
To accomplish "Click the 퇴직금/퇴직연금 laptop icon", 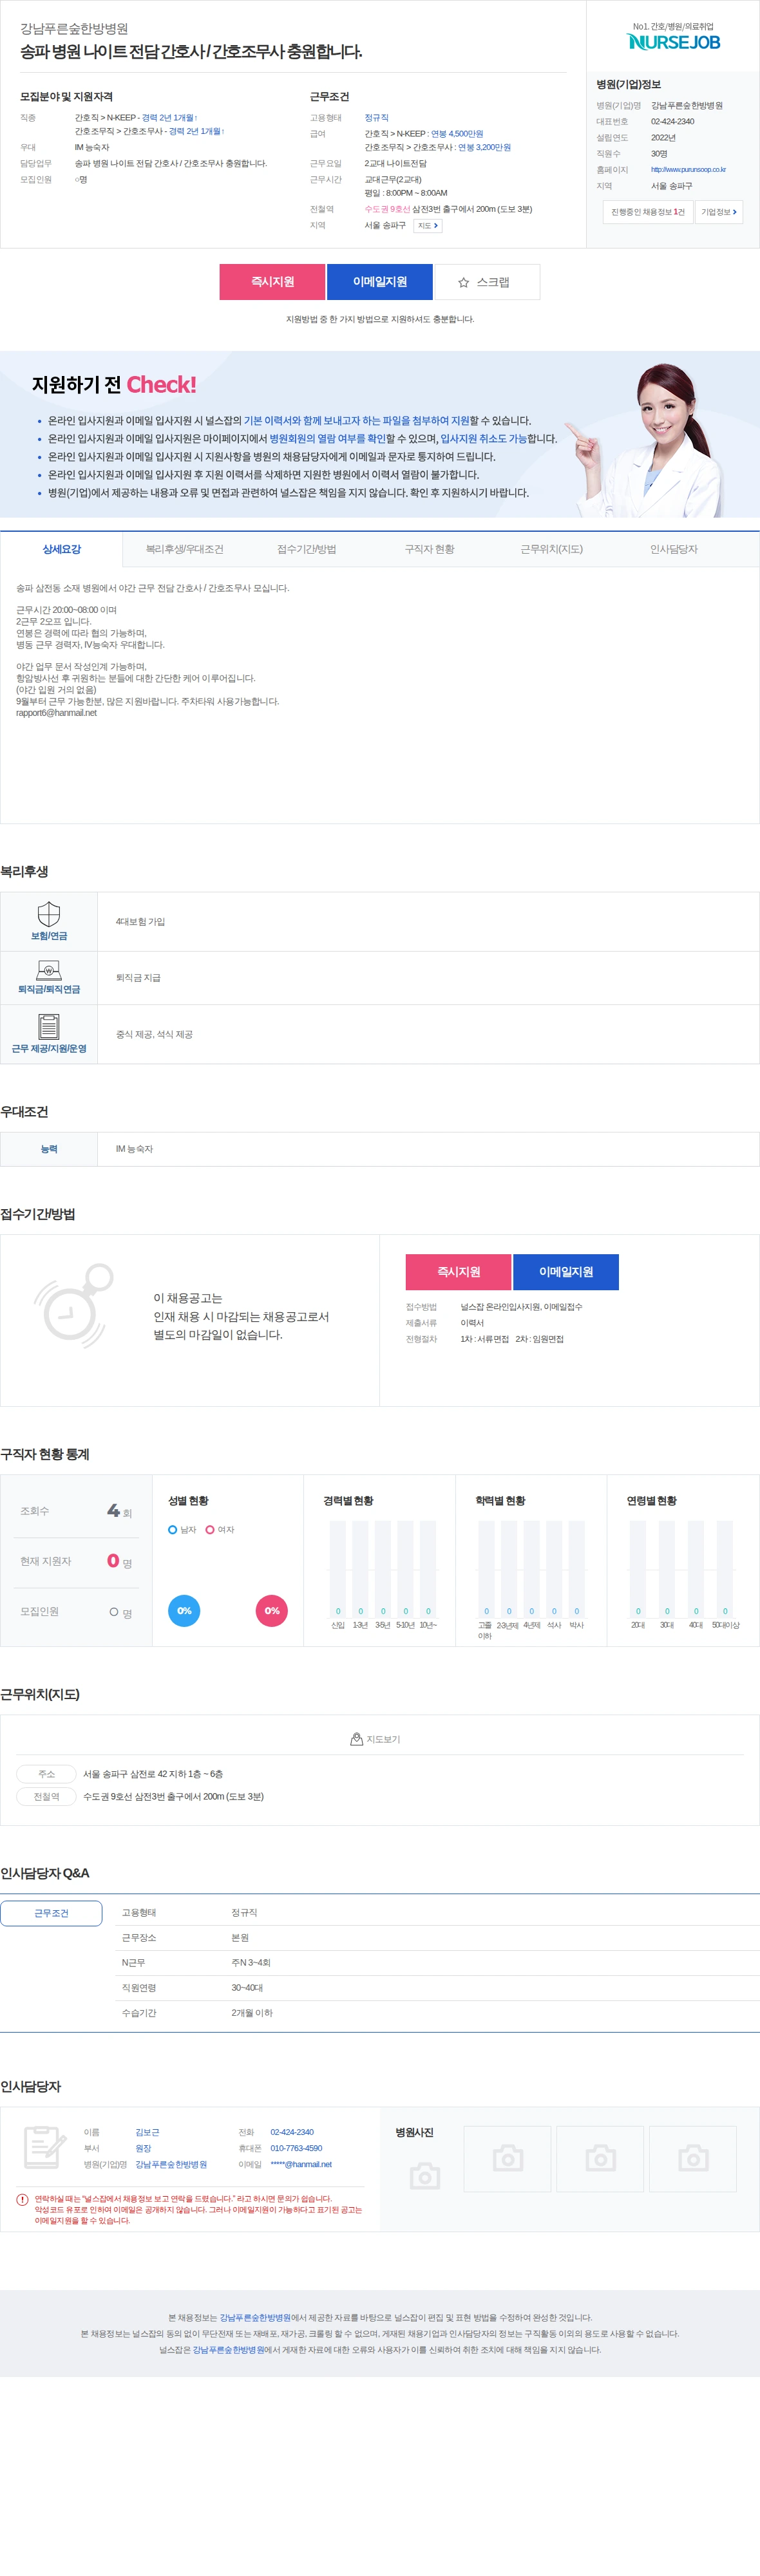I will pos(49,970).
